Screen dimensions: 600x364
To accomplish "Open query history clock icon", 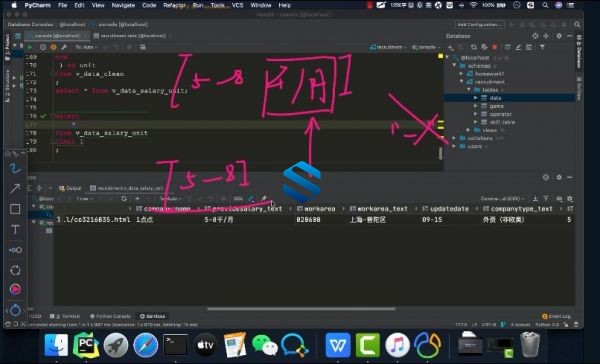I will click(43, 47).
